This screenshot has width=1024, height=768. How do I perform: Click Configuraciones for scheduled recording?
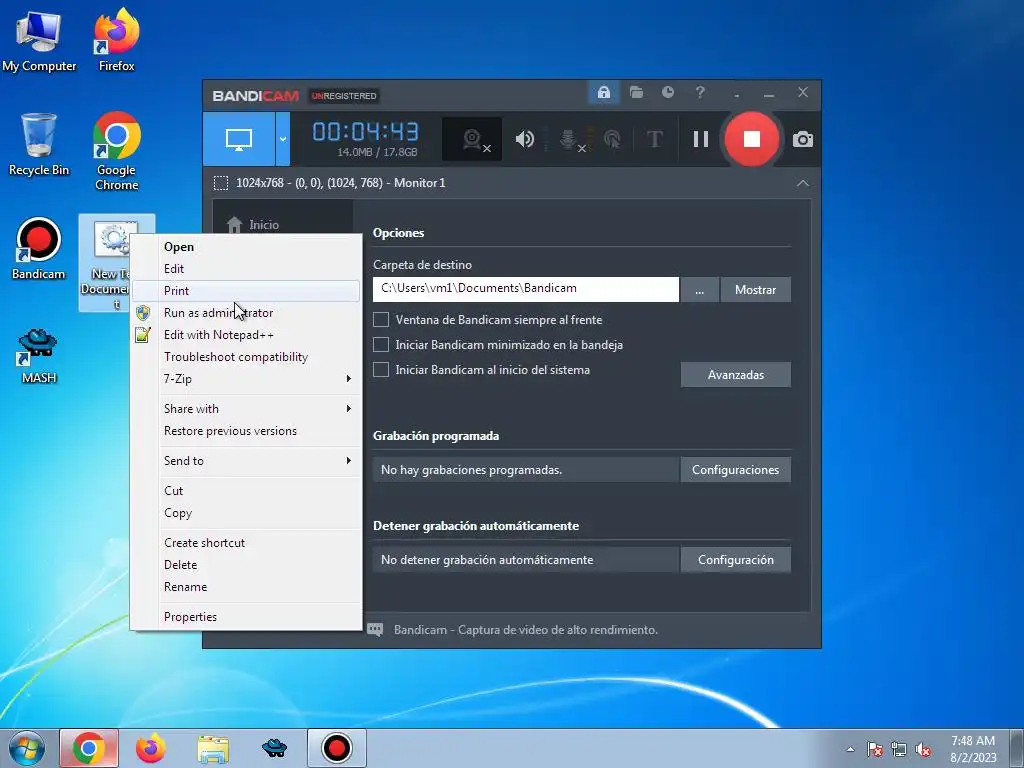pos(735,470)
